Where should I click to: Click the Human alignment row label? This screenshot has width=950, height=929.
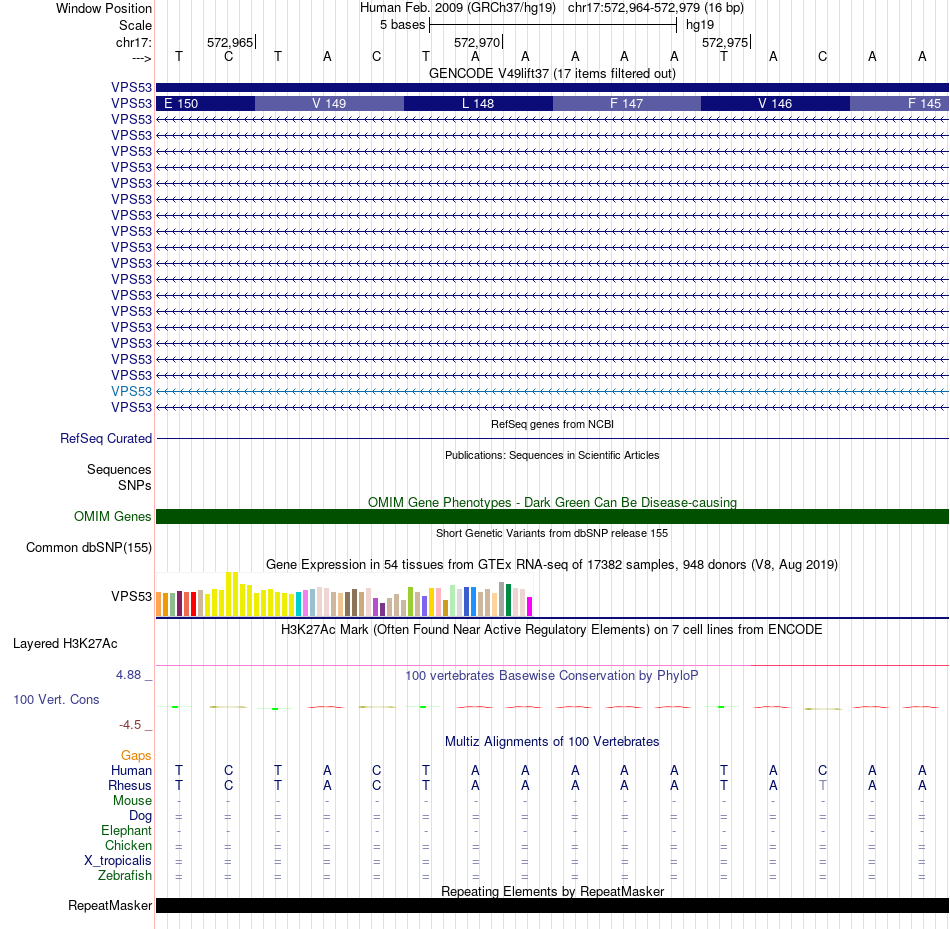131,771
